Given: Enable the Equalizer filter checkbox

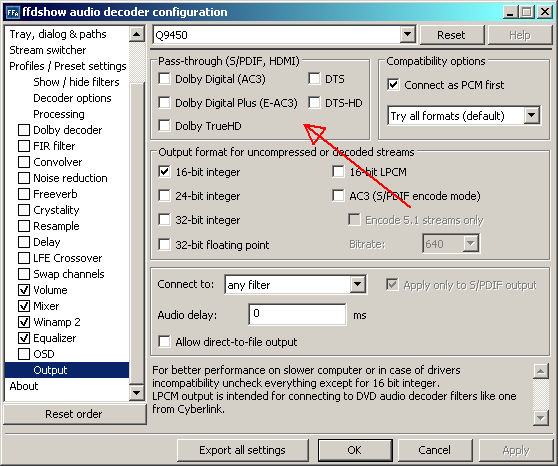Looking at the screenshot, I should pyautogui.click(x=24, y=338).
